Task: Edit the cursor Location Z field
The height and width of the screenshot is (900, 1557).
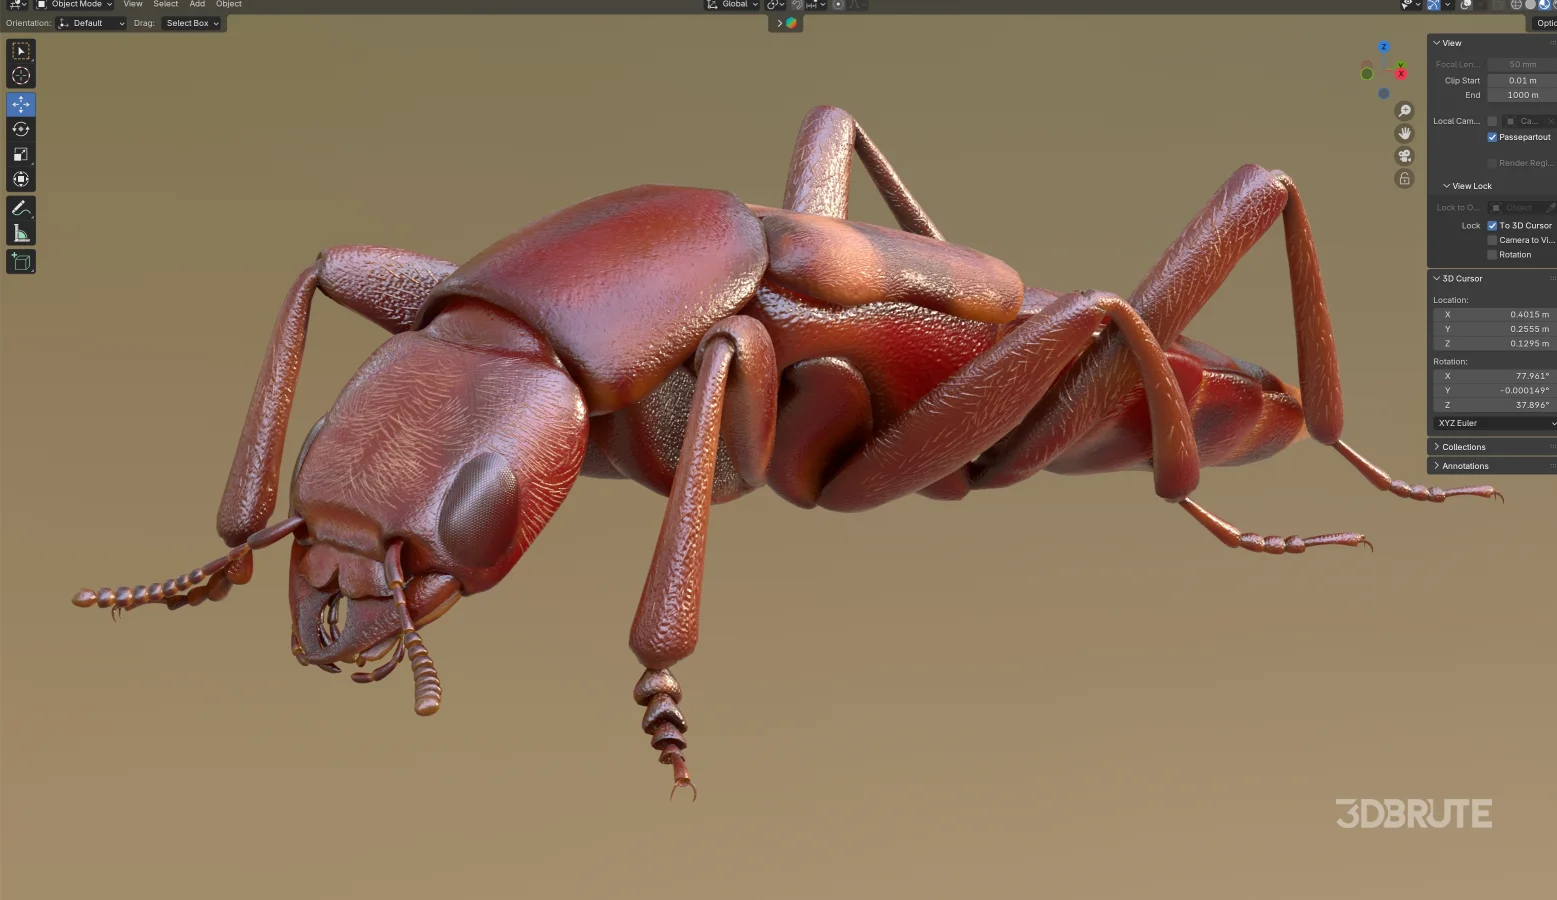Action: 1494,343
